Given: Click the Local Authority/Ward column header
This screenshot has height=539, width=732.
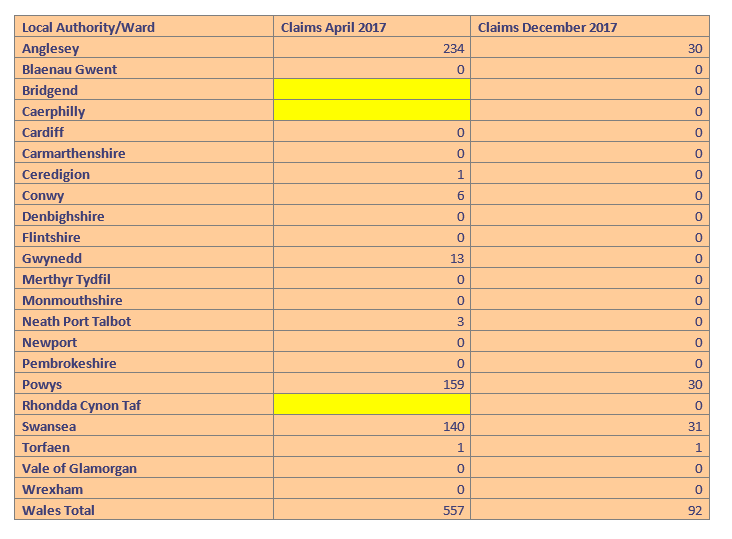Looking at the screenshot, I should (88, 27).
